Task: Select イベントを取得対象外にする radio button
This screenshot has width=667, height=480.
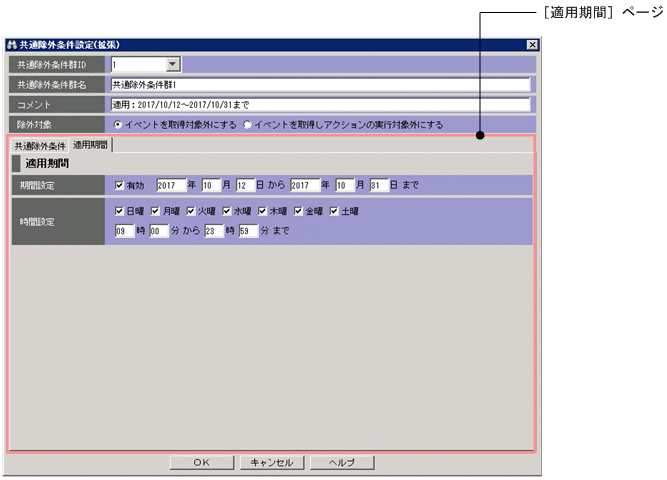Action: click(118, 125)
